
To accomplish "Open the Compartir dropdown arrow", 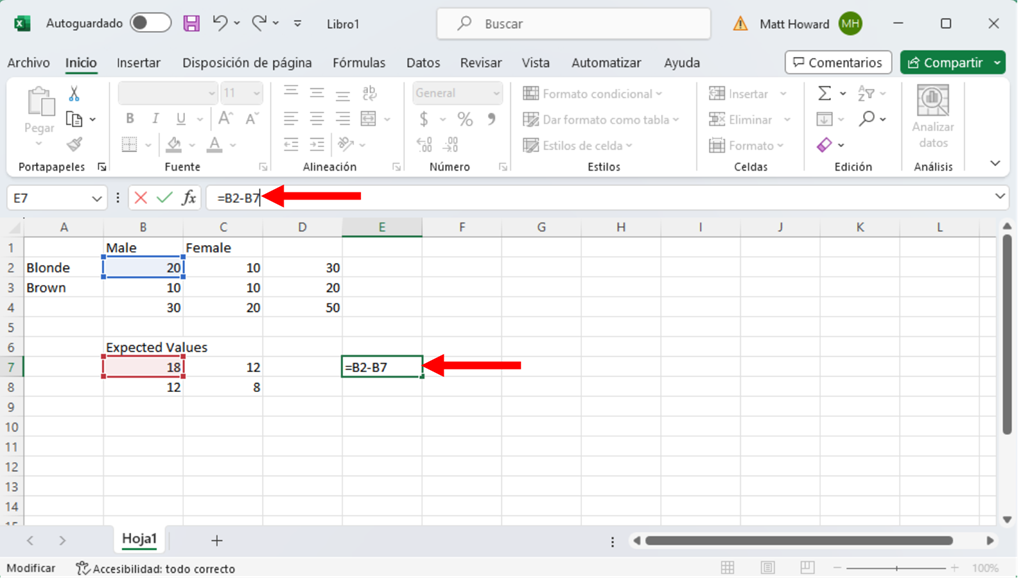I will (997, 63).
